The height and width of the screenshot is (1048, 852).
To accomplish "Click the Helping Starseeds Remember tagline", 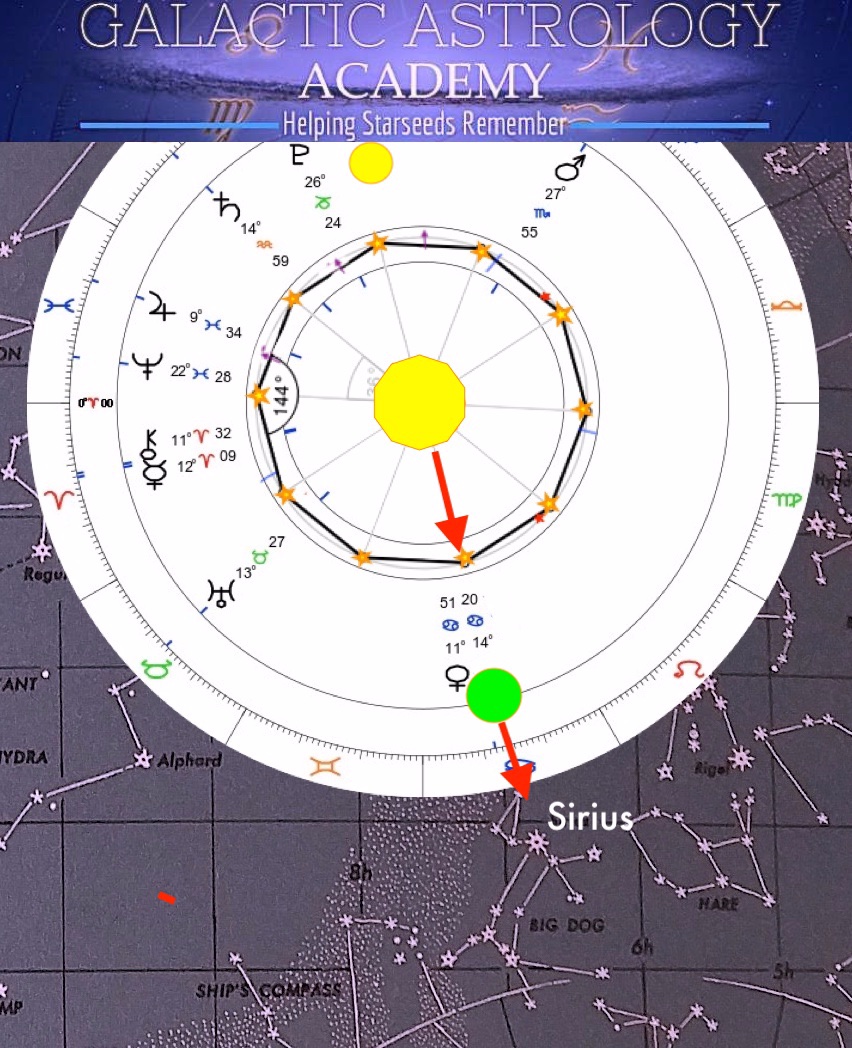I will (424, 124).
